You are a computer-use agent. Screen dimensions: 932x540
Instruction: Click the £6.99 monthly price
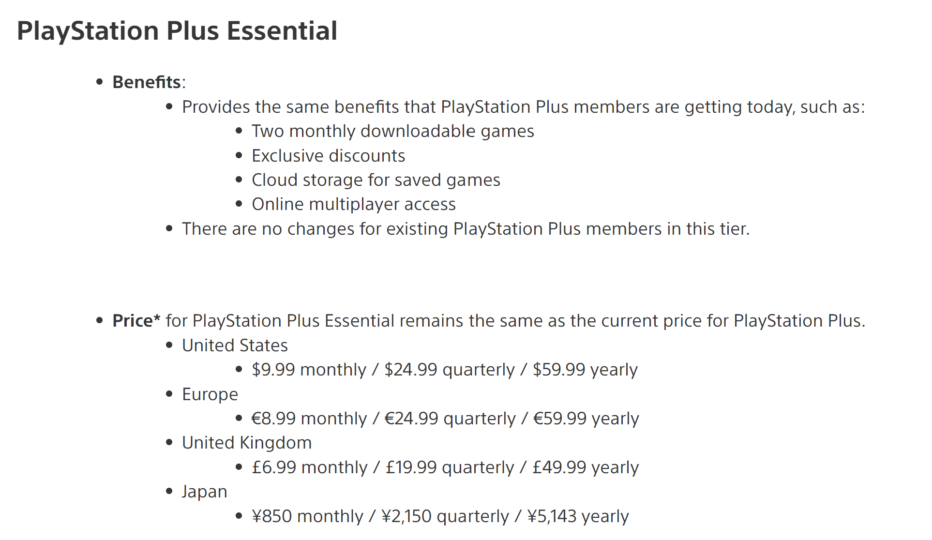point(310,467)
